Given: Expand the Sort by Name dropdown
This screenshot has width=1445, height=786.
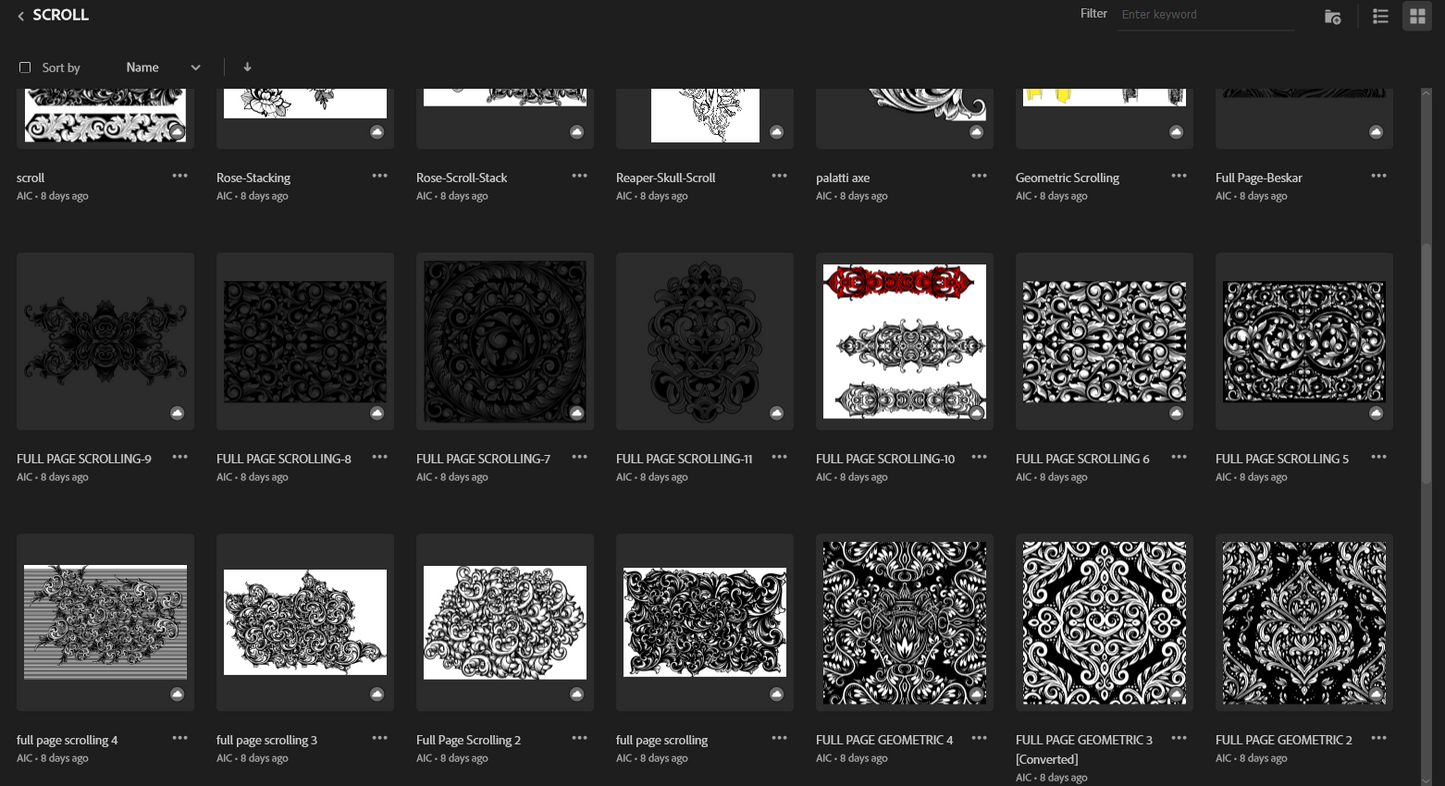Looking at the screenshot, I should click(x=163, y=67).
